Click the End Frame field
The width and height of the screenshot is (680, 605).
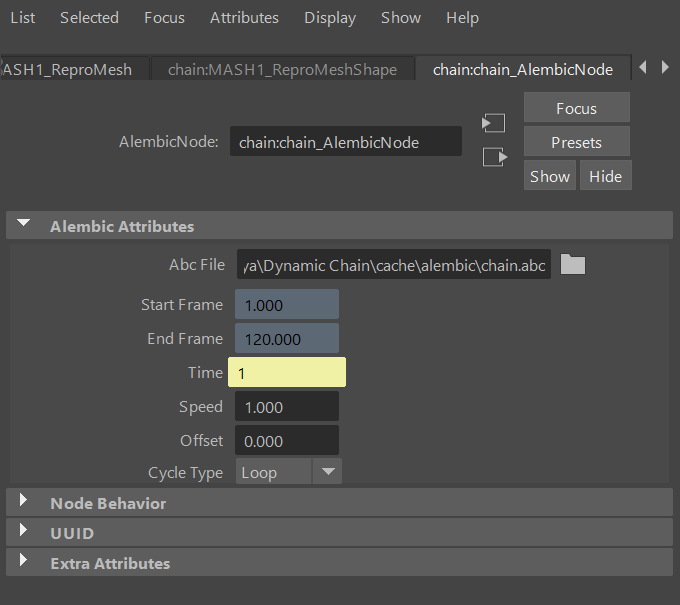point(287,339)
